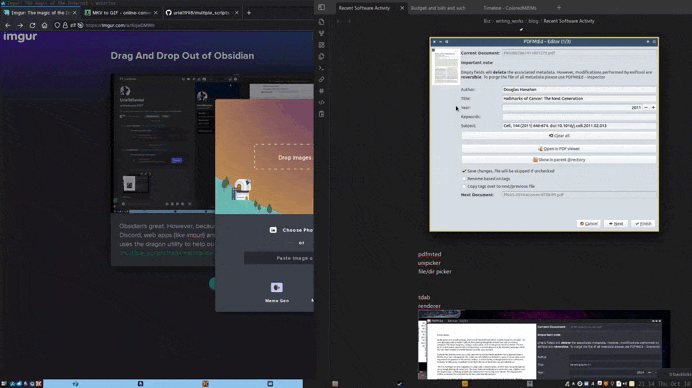
Task: Open the Budget and bills and such tab
Action: click(438, 8)
